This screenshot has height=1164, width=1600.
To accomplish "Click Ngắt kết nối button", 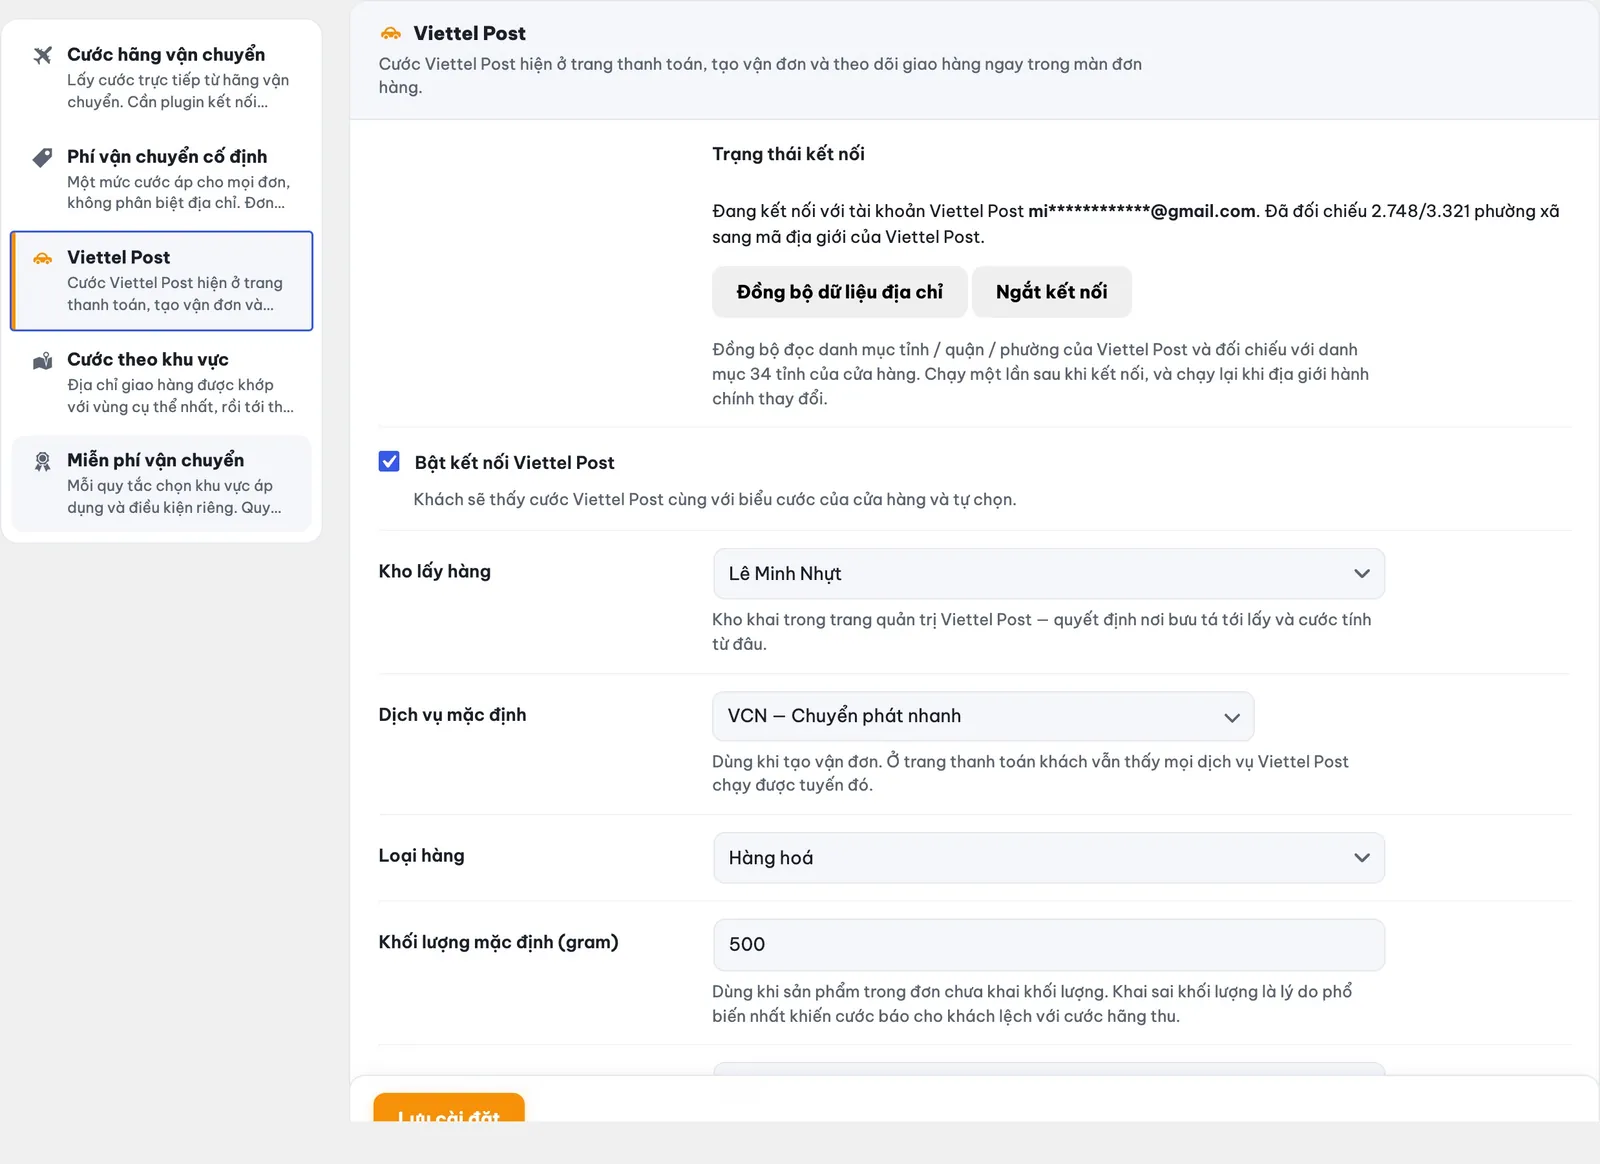I will click(x=1051, y=292).
